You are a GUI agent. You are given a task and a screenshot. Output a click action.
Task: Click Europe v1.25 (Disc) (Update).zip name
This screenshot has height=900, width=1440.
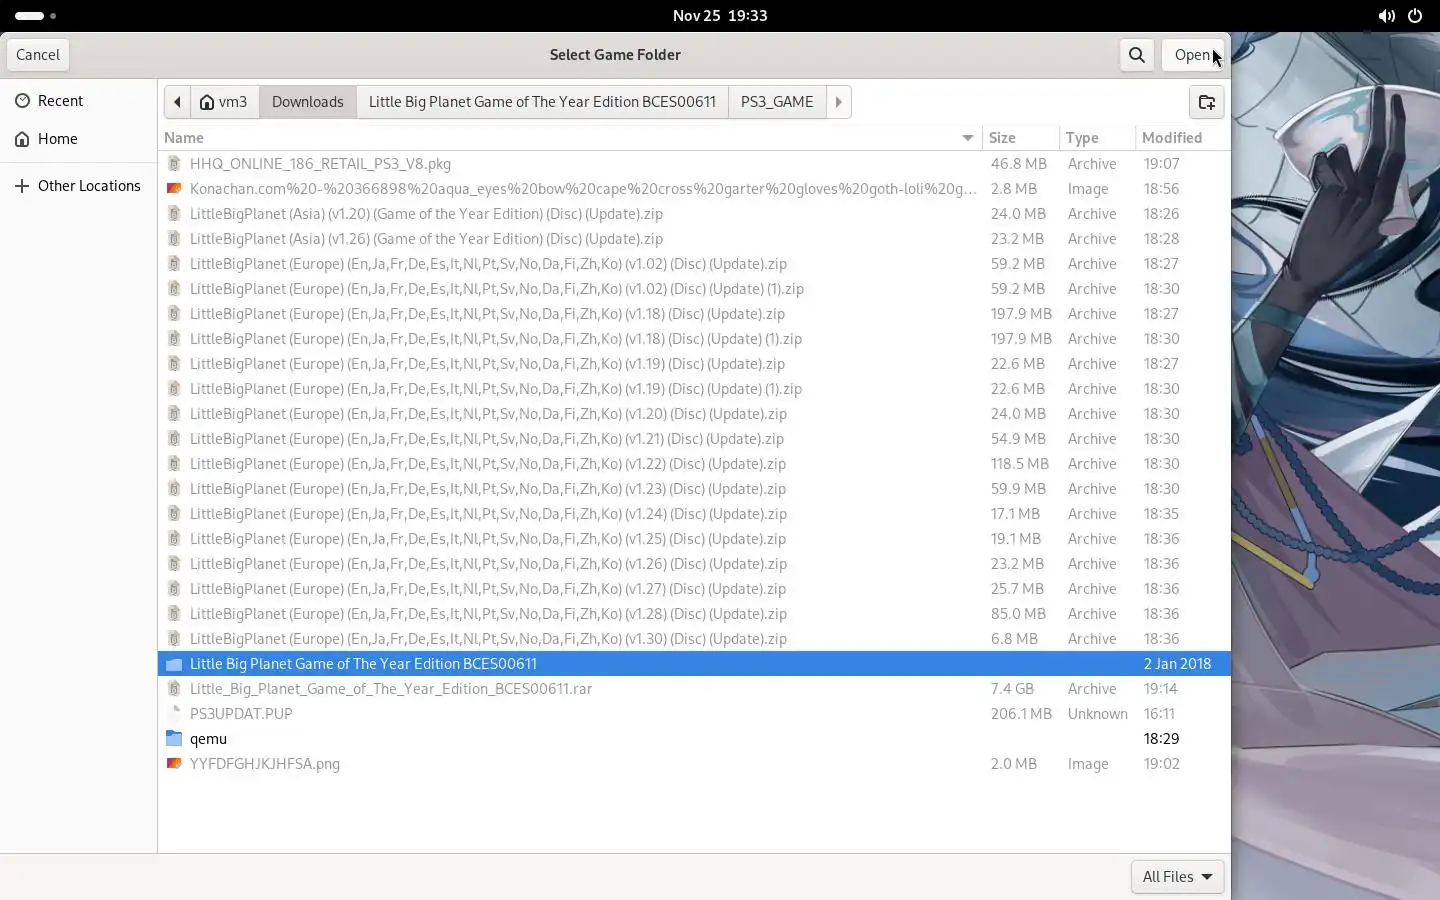coord(488,539)
